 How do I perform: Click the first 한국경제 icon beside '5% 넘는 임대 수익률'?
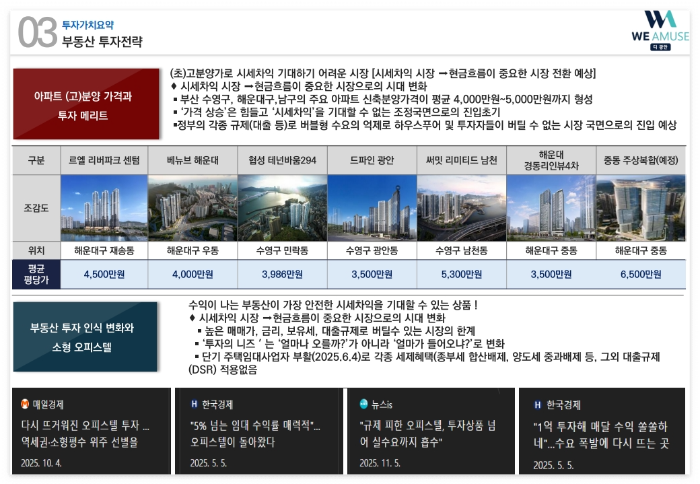194,404
